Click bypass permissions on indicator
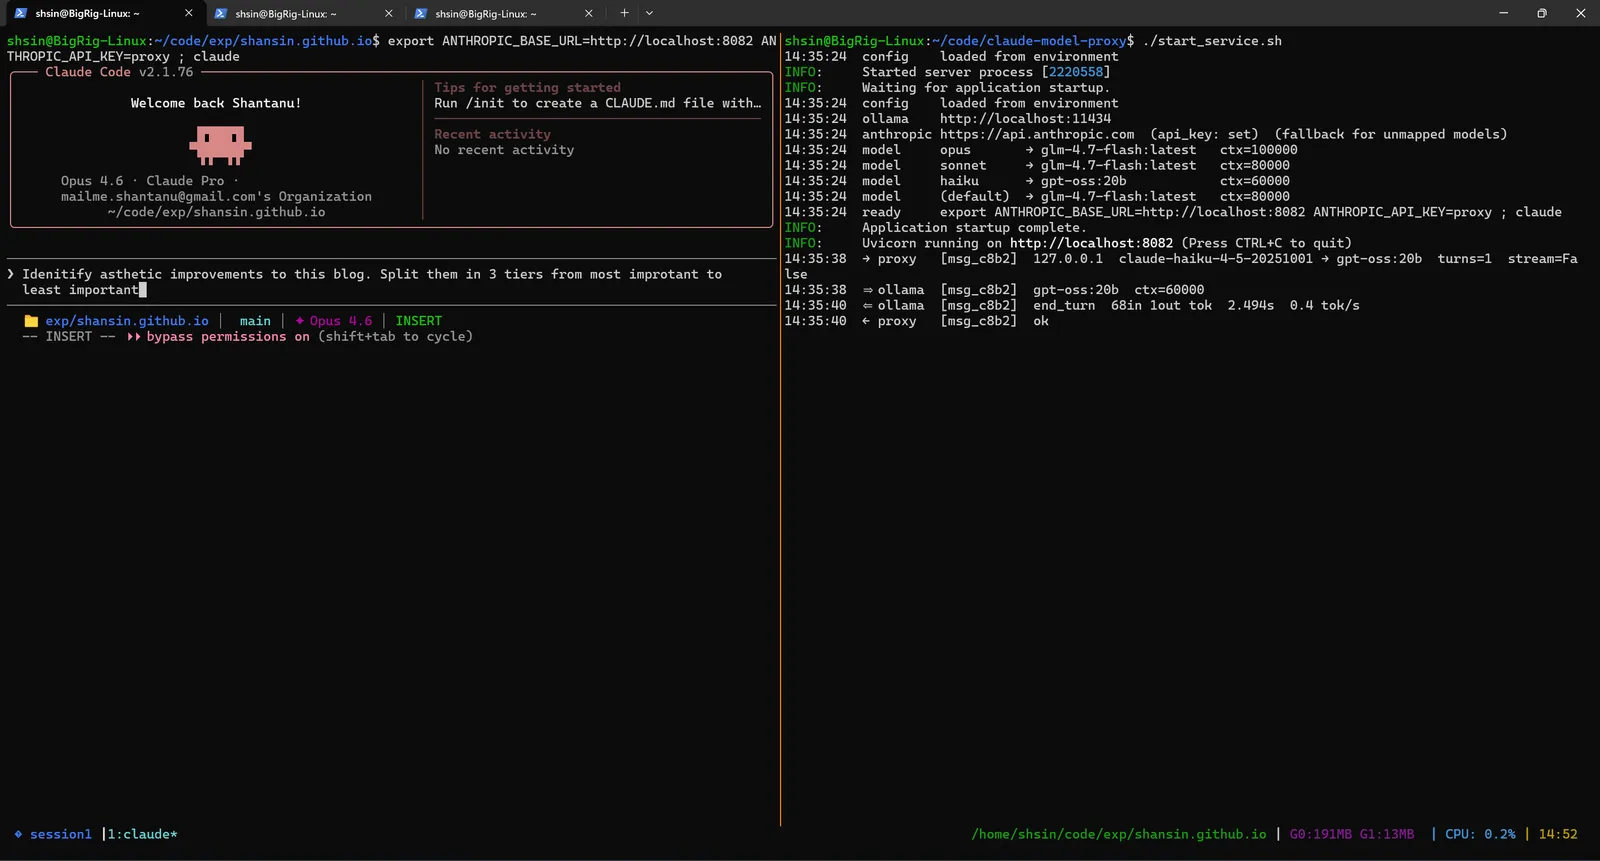This screenshot has width=1600, height=861. (x=219, y=336)
